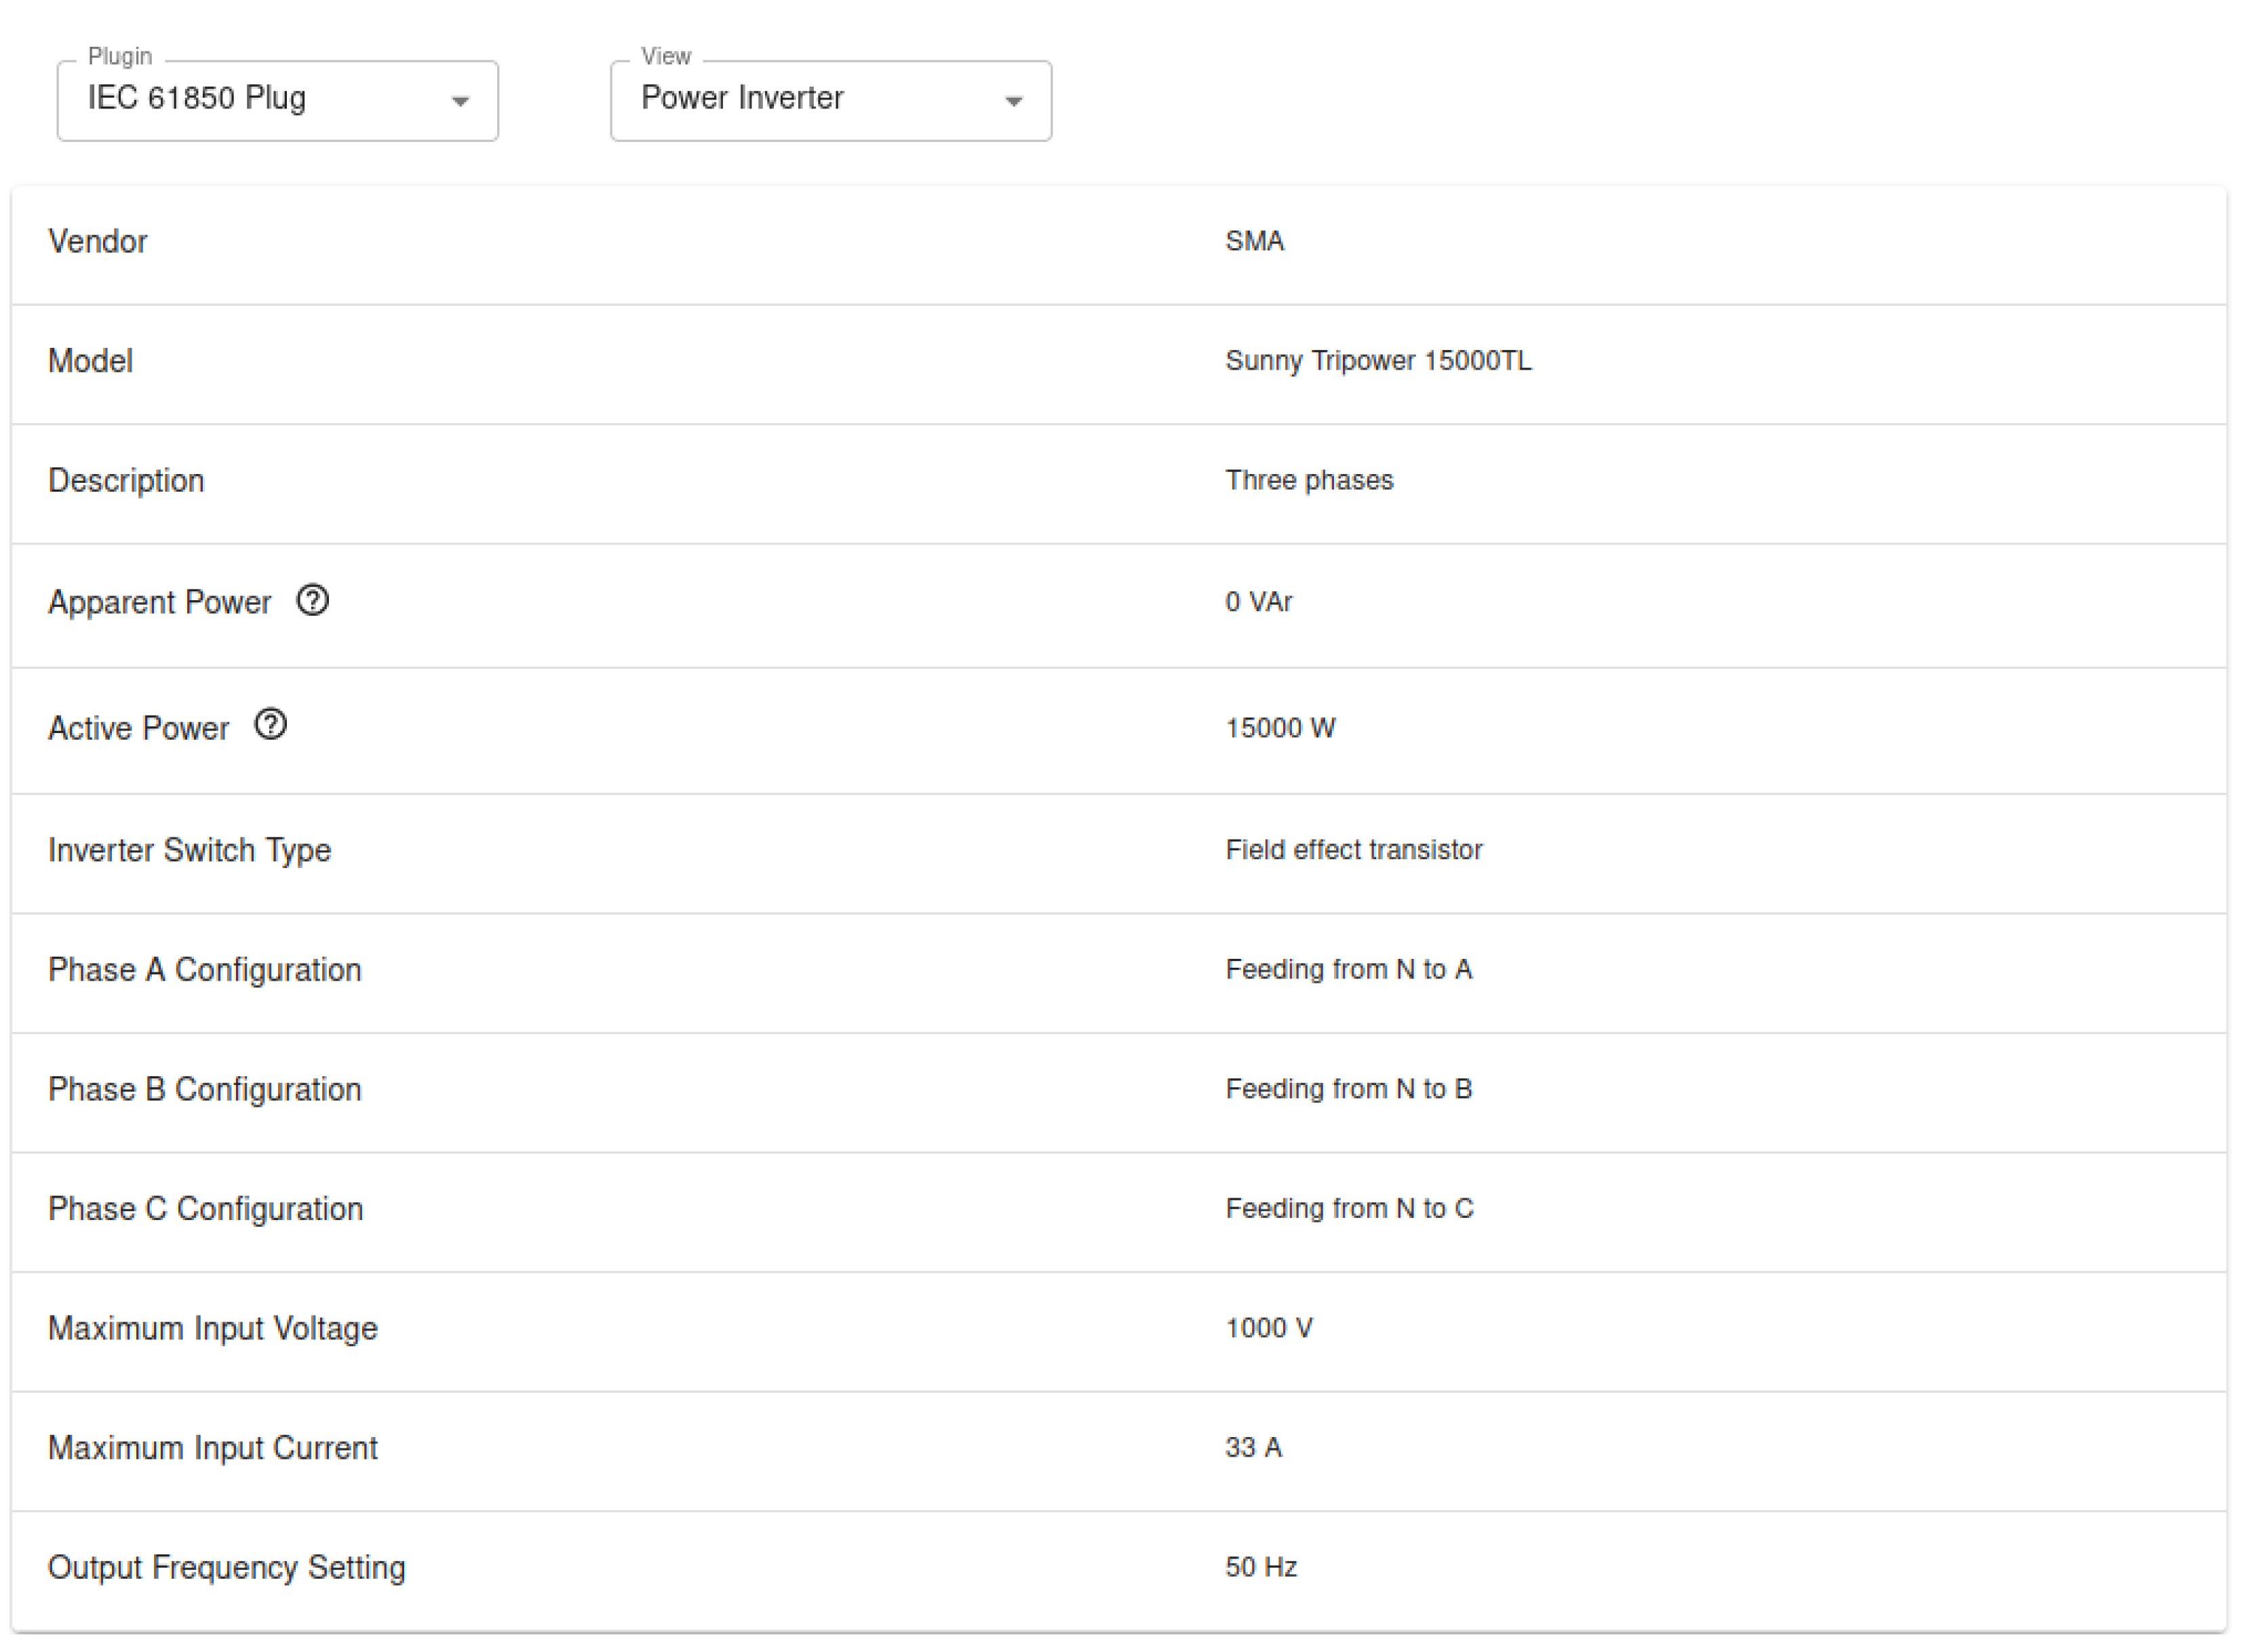Select the Sunny Tripower 15000TL model value

(1378, 361)
